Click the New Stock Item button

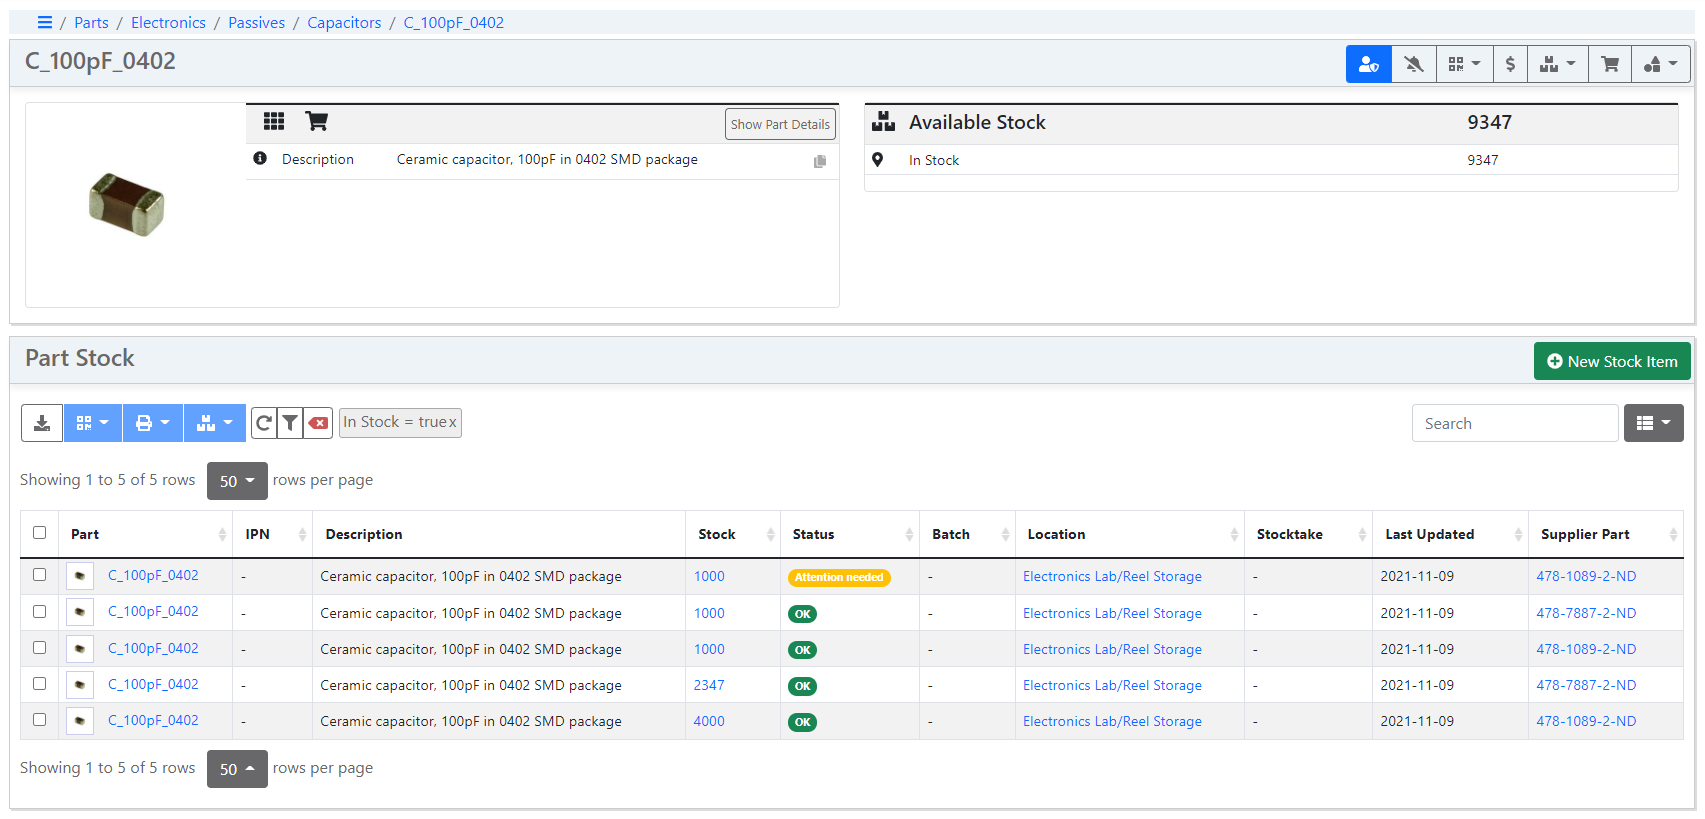tap(1612, 361)
